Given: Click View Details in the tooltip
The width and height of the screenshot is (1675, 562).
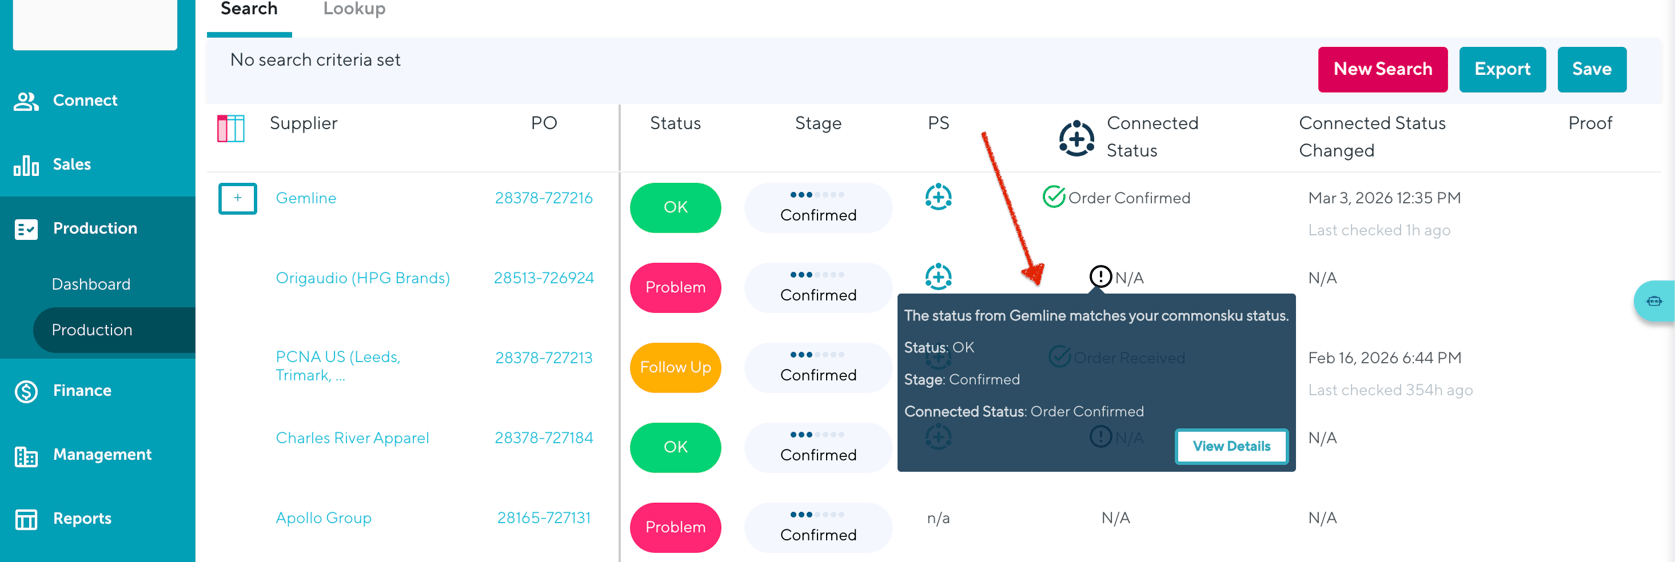Looking at the screenshot, I should pyautogui.click(x=1231, y=446).
